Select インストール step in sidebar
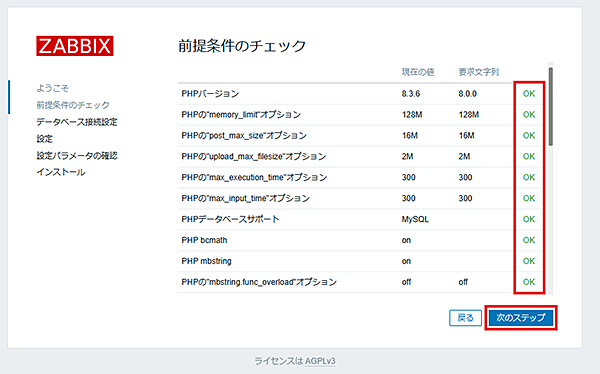This screenshot has height=374, width=600. pos(61,172)
